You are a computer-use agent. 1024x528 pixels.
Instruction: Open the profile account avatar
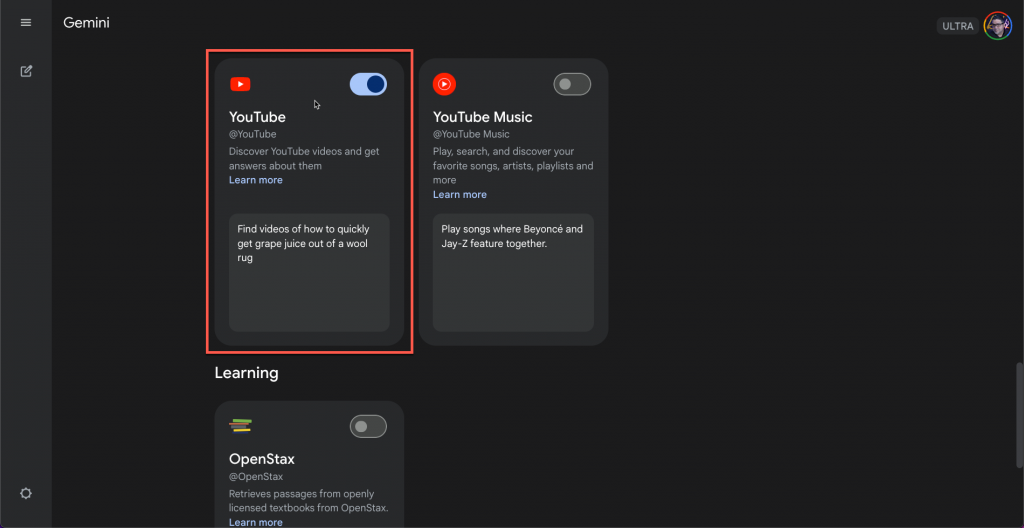(x=998, y=26)
